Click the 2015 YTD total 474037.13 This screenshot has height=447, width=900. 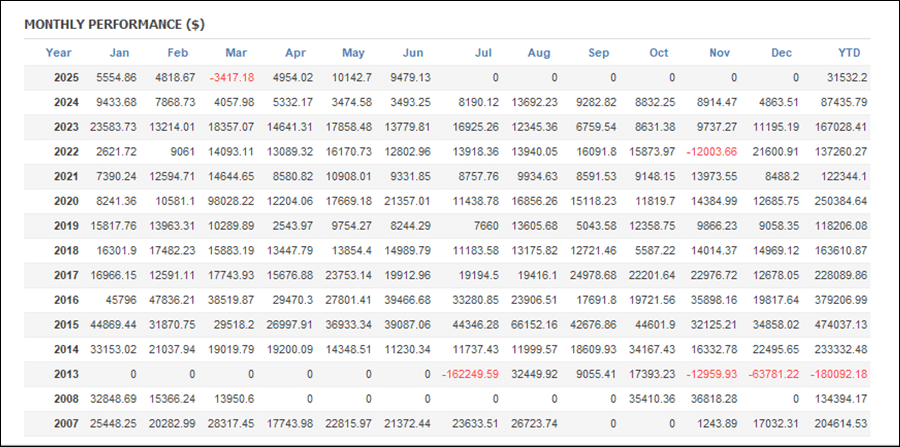click(841, 325)
